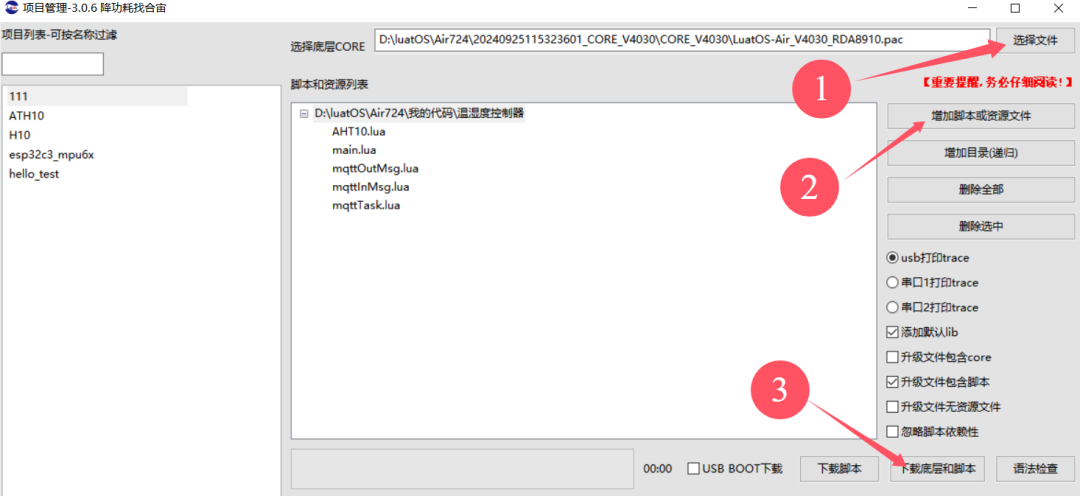
Task: Select the 温湿度控制器 directory path row
Action: [x=419, y=113]
